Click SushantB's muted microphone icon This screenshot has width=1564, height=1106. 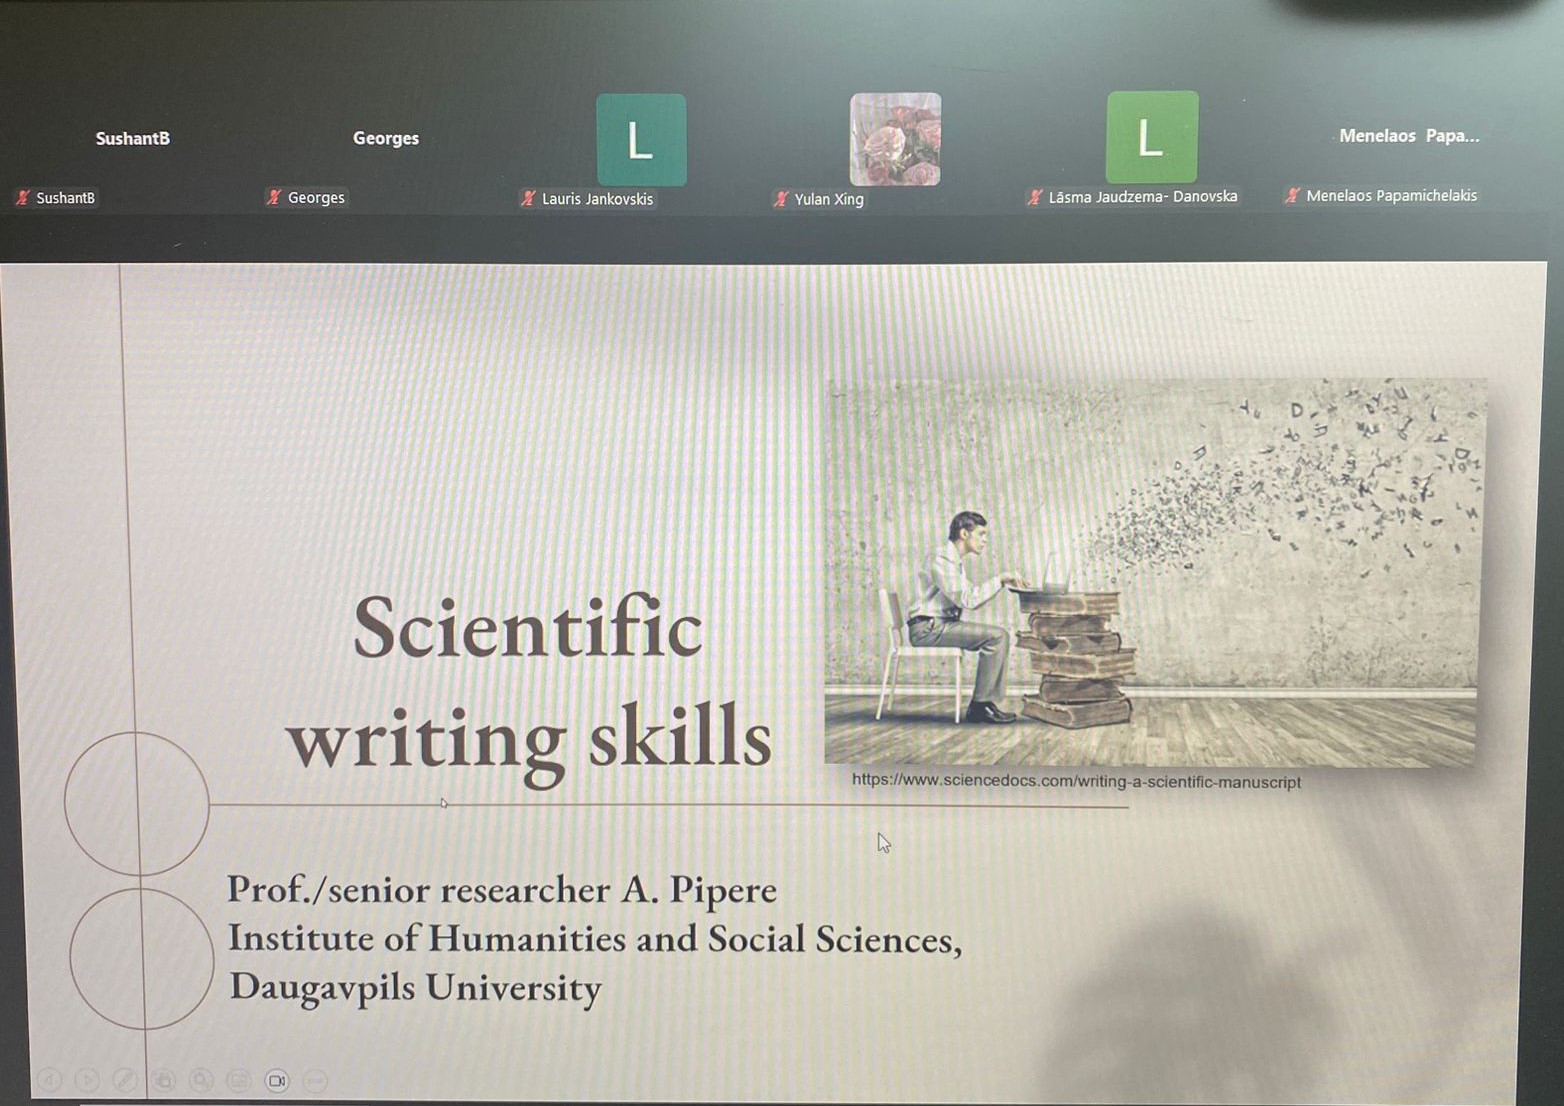point(23,198)
